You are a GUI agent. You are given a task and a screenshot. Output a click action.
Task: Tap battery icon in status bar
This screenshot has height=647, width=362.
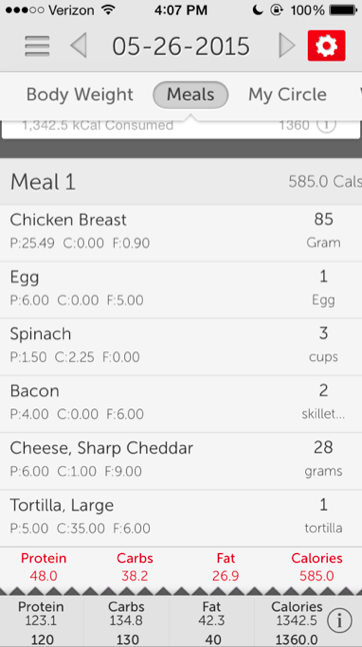343,10
